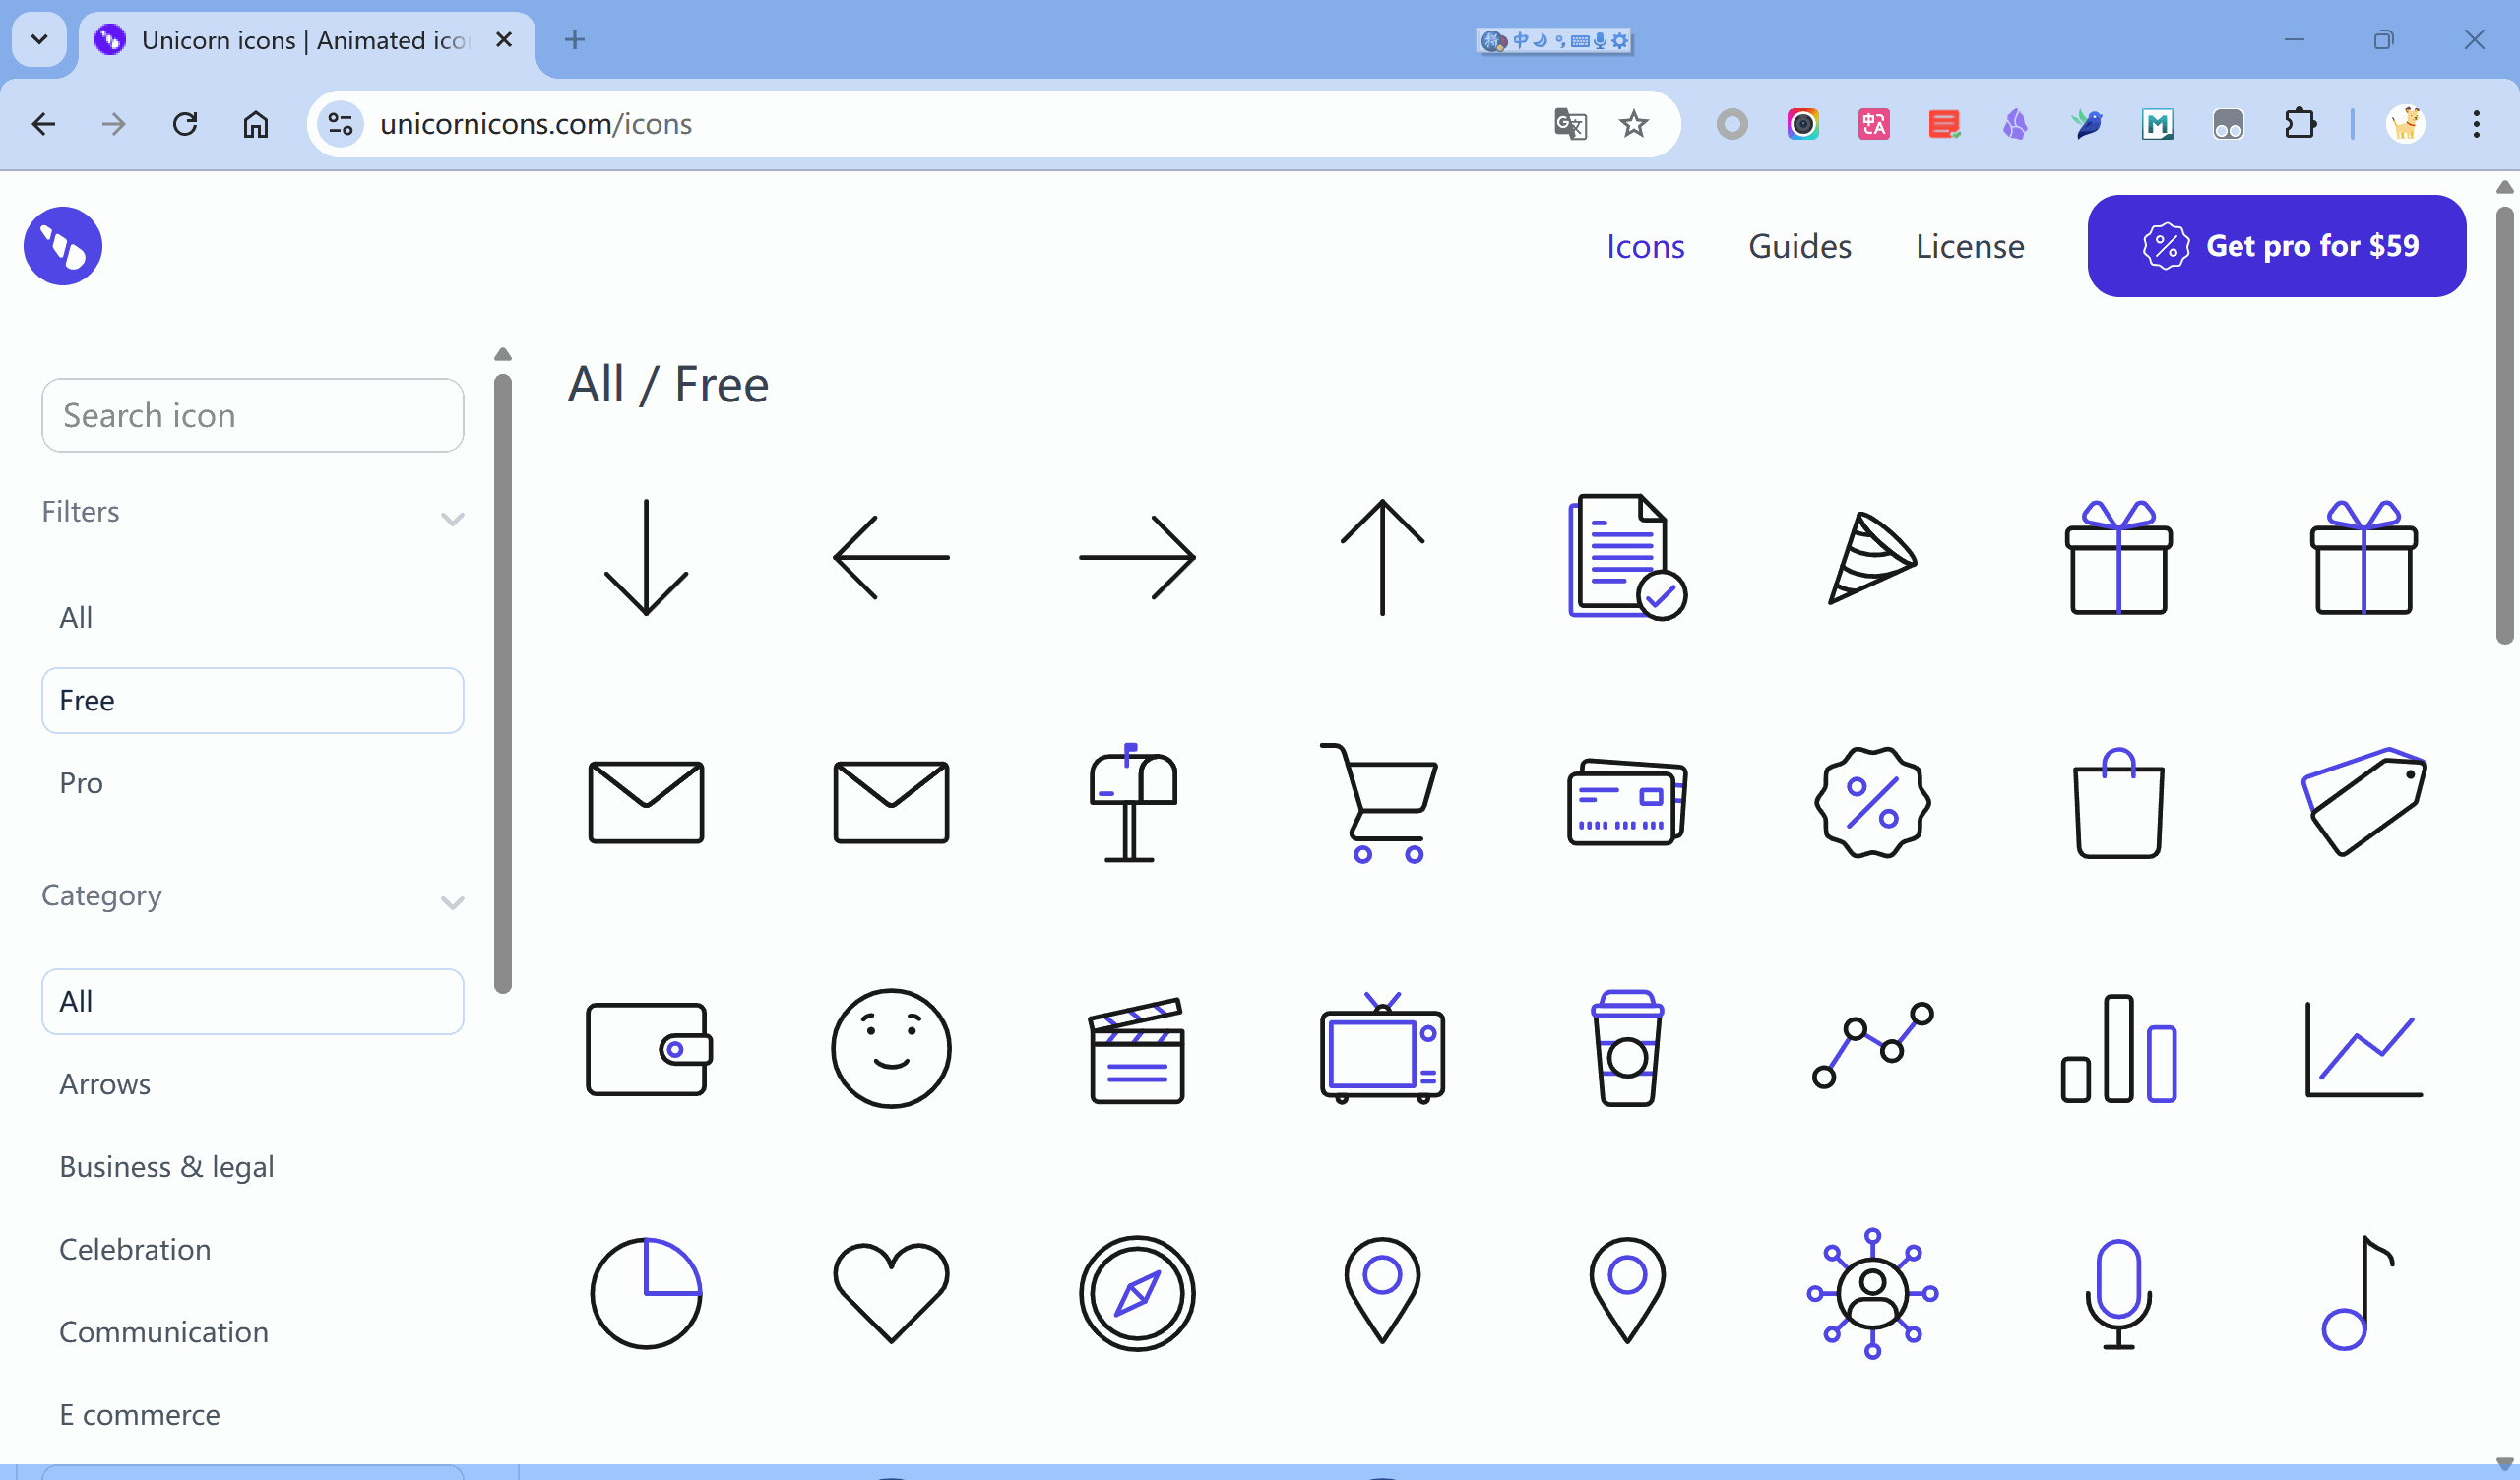Viewport: 2520px width, 1480px height.
Task: Collapse the Filters section chevron
Action: pos(452,518)
